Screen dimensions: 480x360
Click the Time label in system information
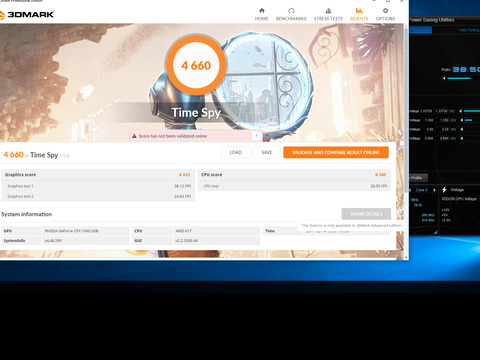click(270, 231)
